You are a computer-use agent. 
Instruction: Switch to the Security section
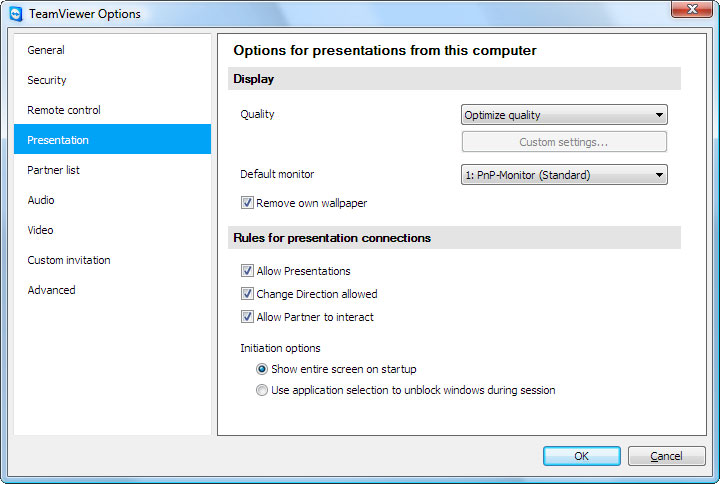[47, 80]
